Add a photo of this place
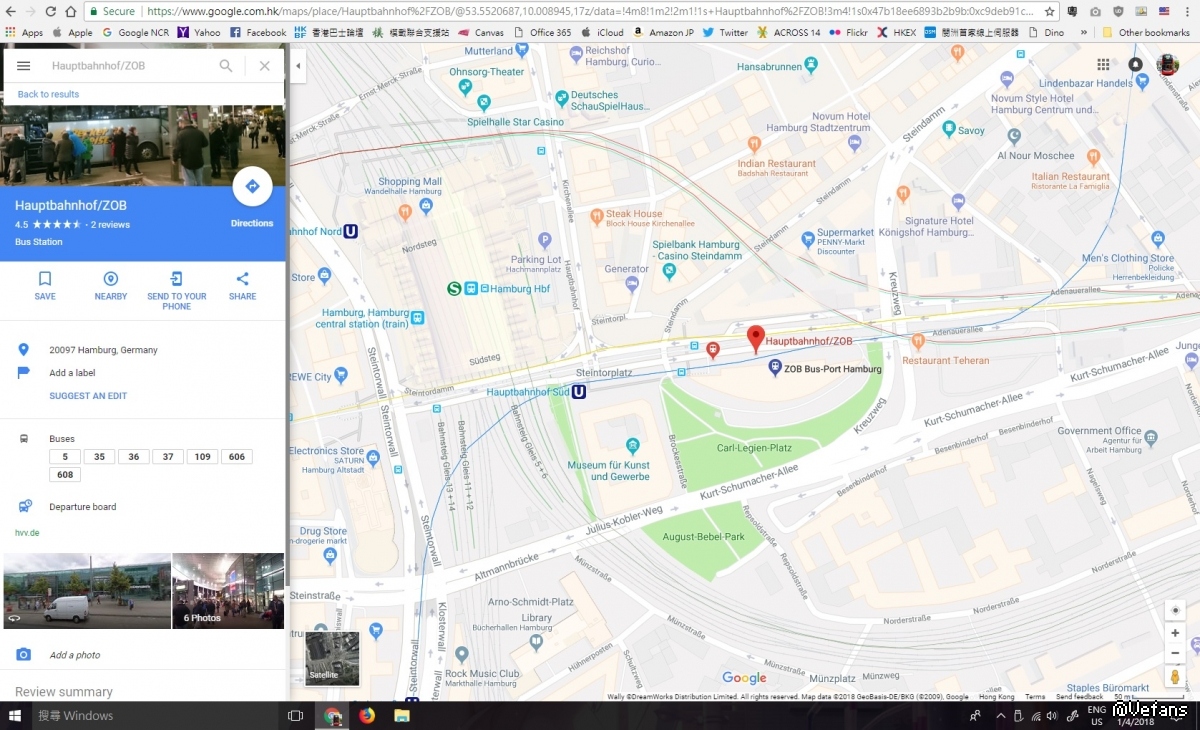The image size is (1200, 730). [x=75, y=655]
